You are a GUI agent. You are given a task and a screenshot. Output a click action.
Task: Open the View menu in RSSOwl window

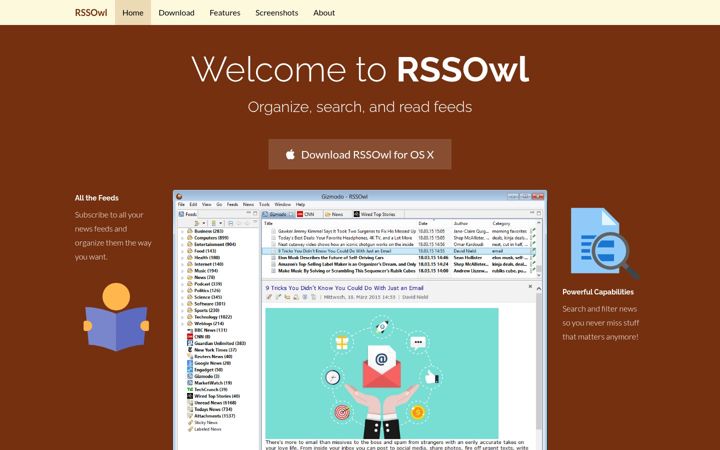[207, 204]
